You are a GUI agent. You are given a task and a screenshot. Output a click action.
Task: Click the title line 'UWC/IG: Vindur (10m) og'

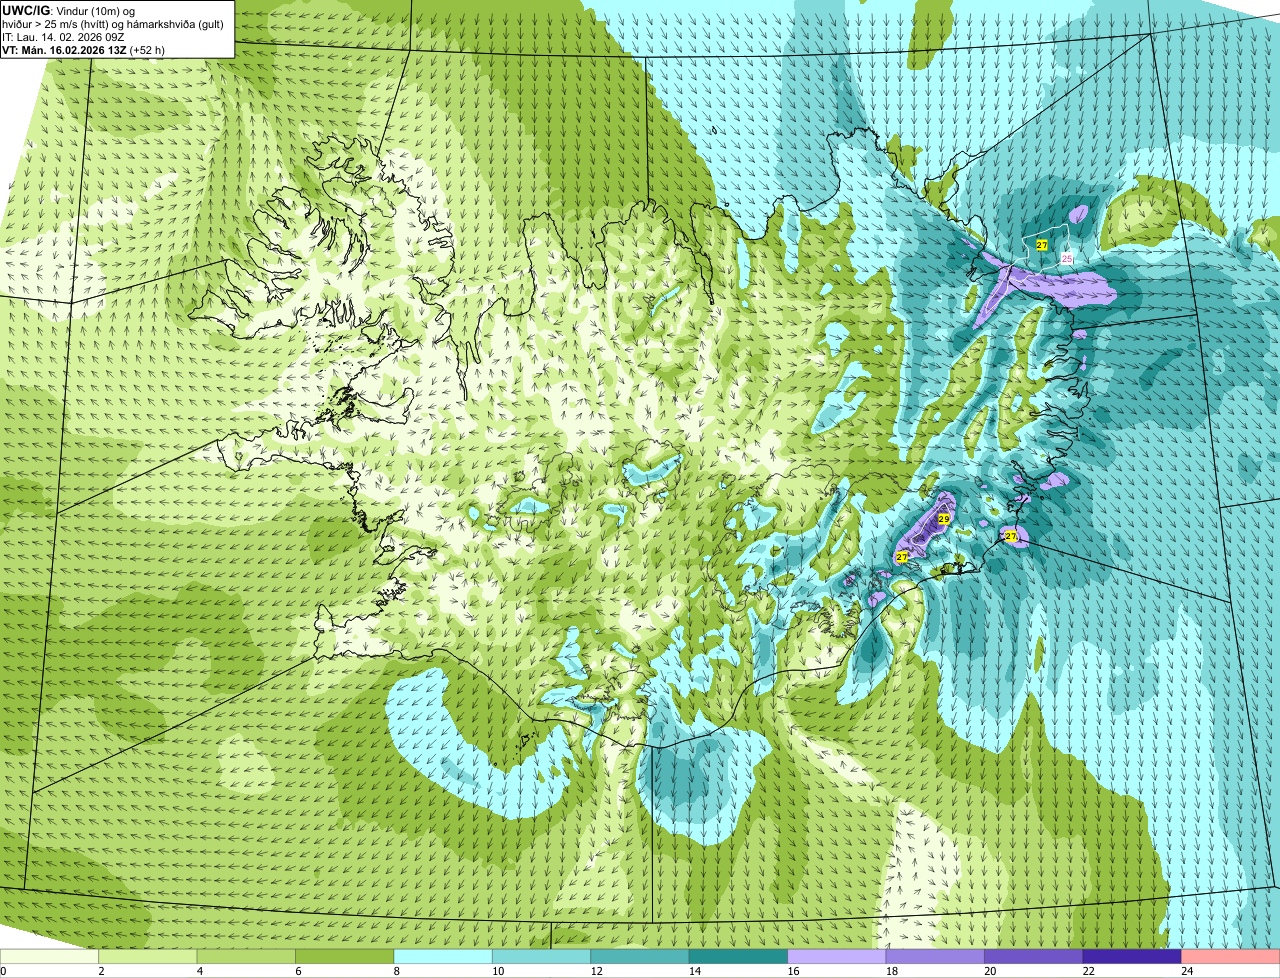(69, 10)
